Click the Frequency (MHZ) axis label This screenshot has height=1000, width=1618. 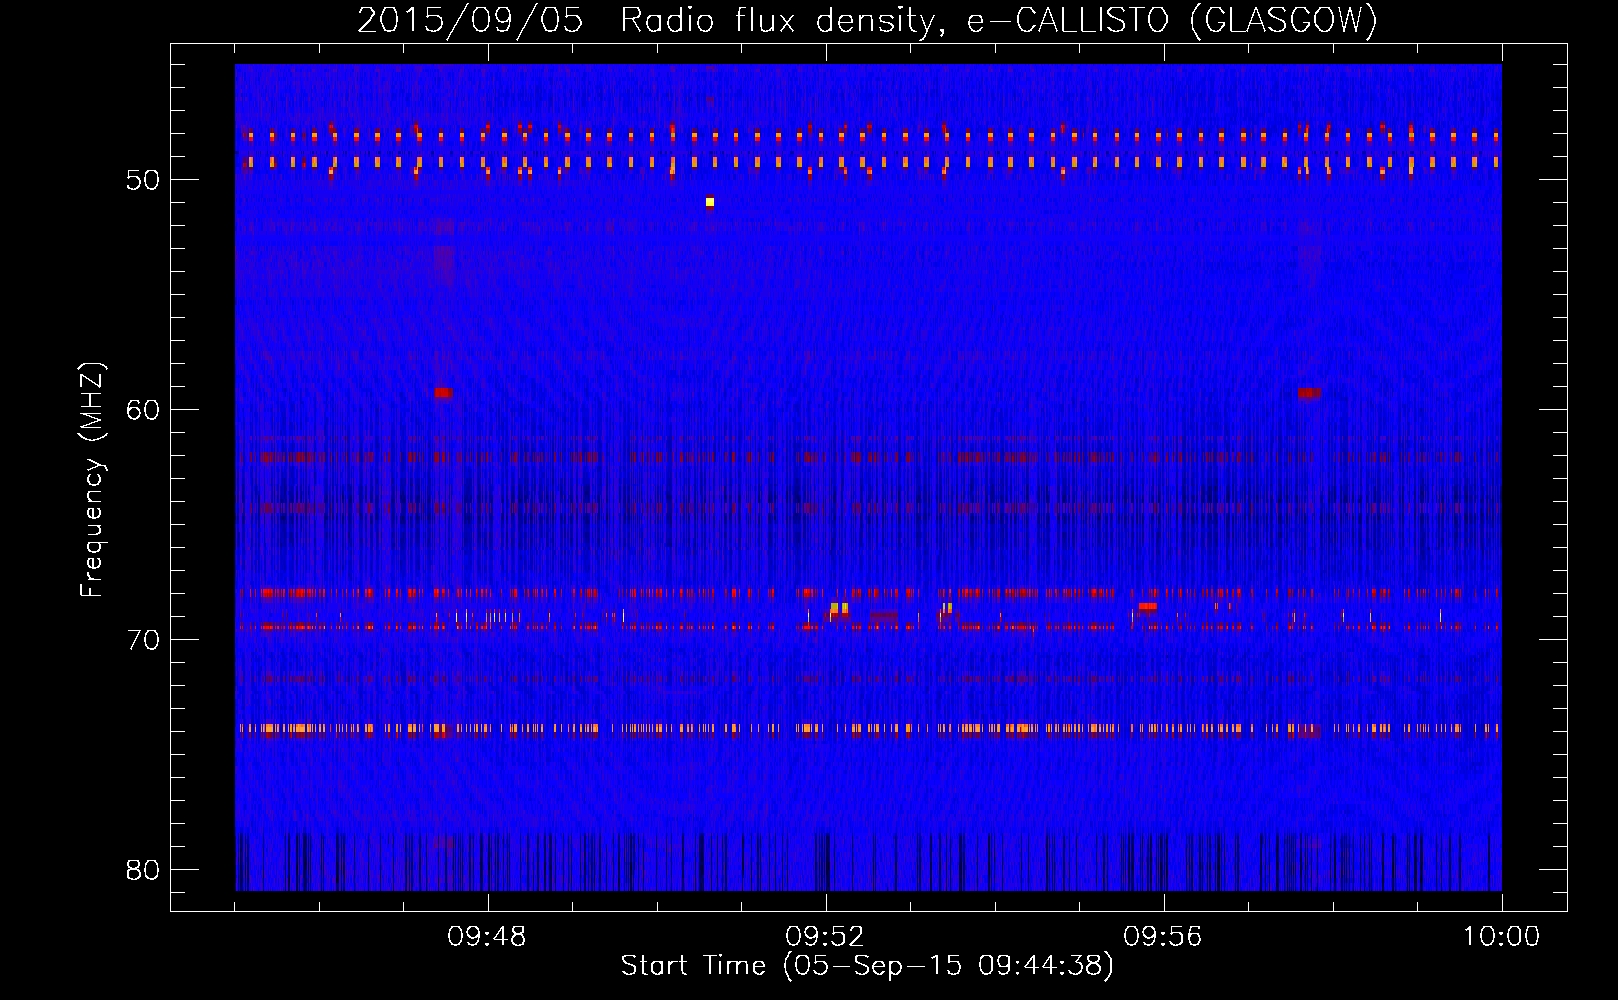point(92,480)
